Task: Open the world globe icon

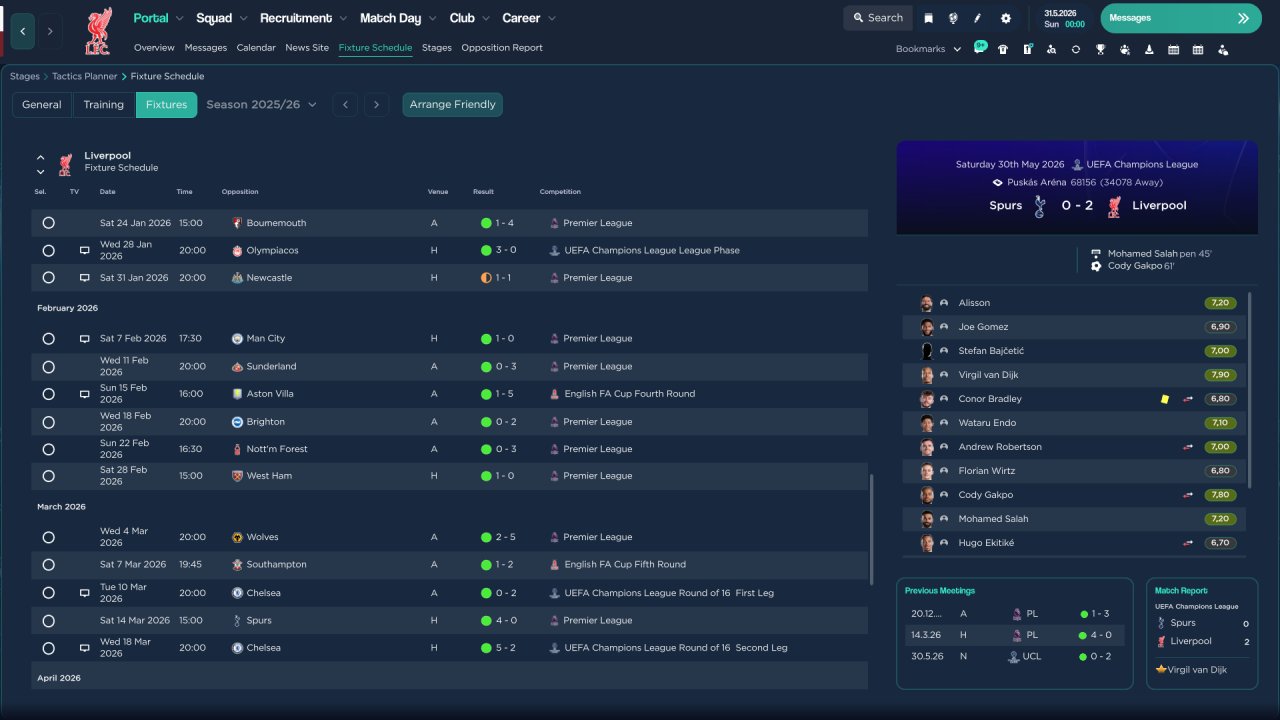Action: (953, 18)
